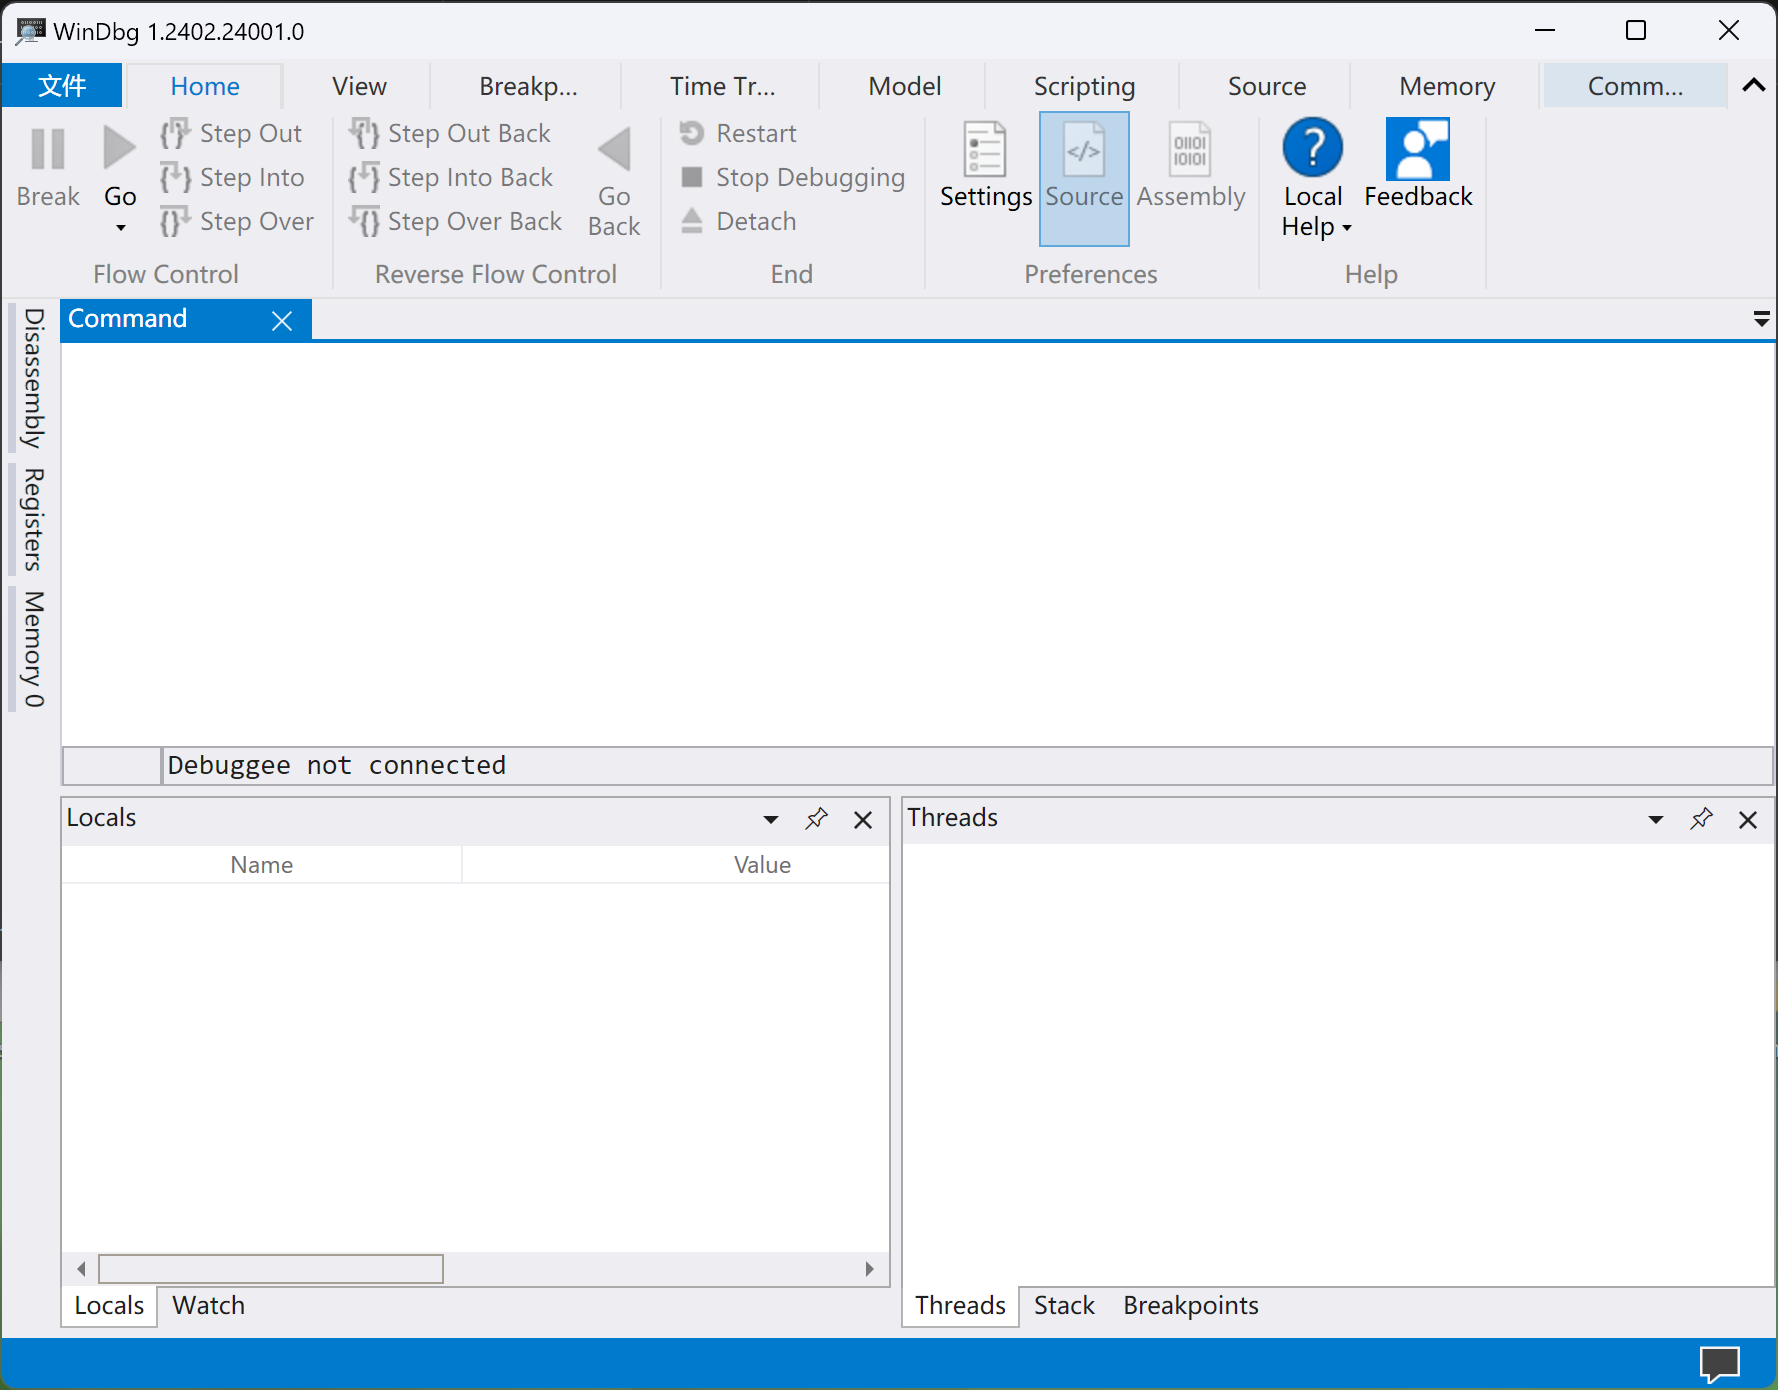Click the Locals horizontal scrollbar thumb

[271, 1269]
